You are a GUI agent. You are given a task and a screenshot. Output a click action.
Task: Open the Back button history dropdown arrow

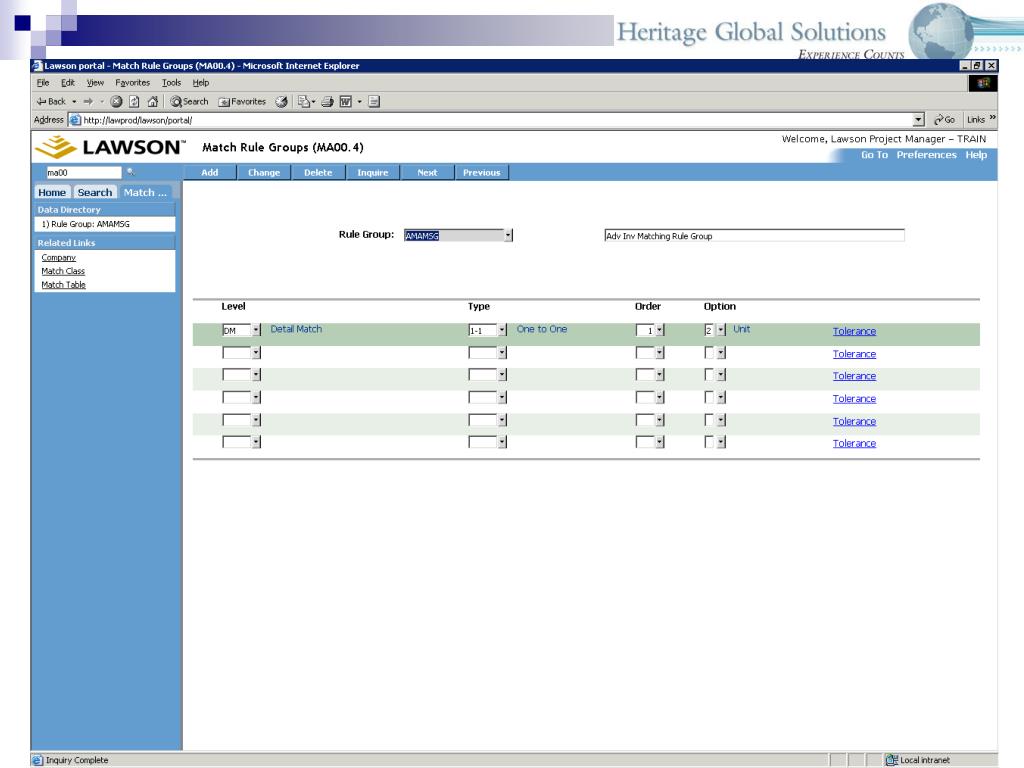pos(74,101)
